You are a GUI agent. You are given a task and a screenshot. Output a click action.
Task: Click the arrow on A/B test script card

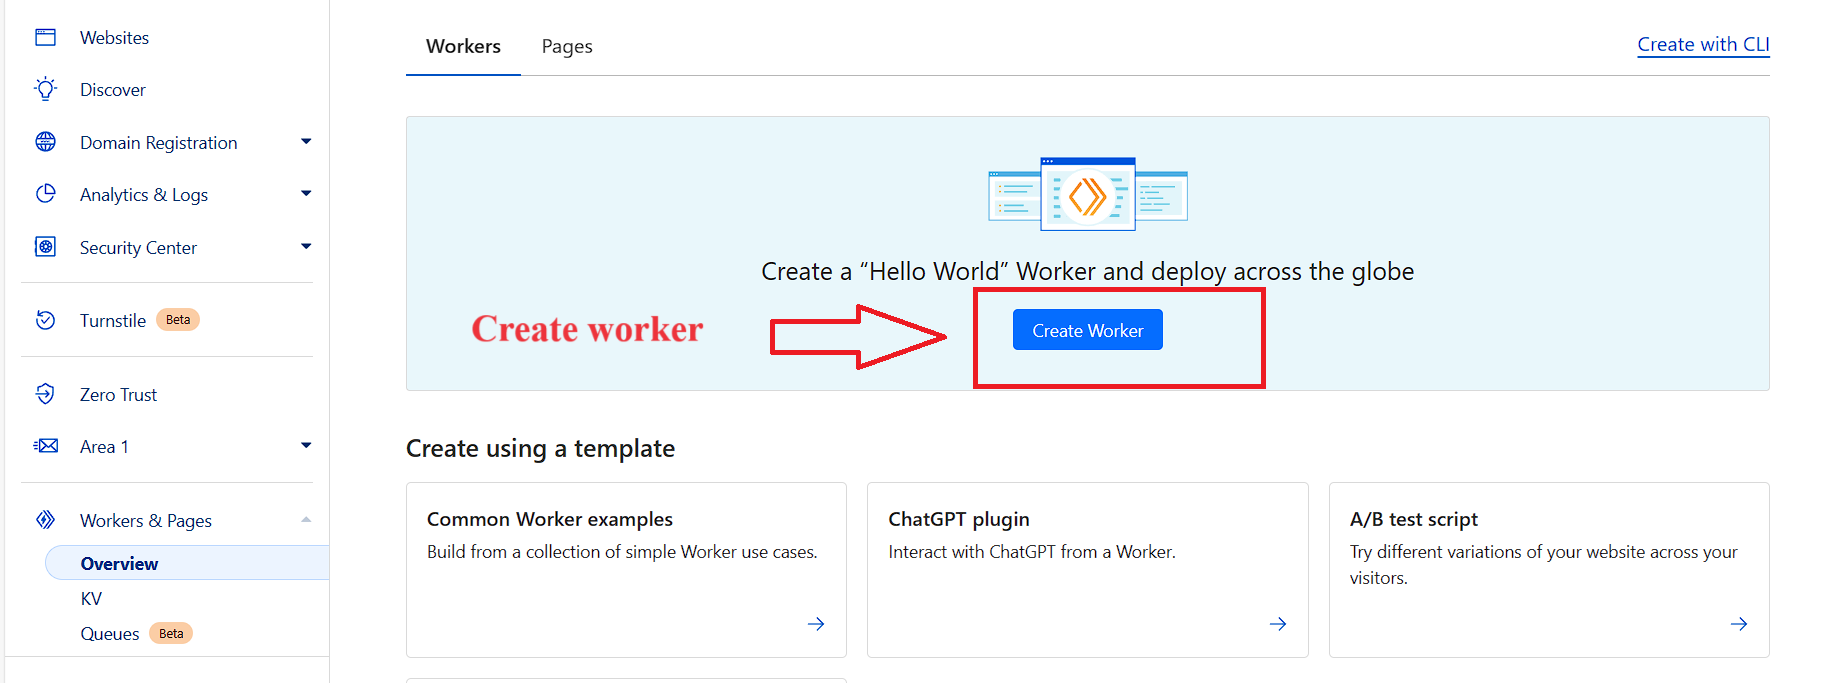1739,624
